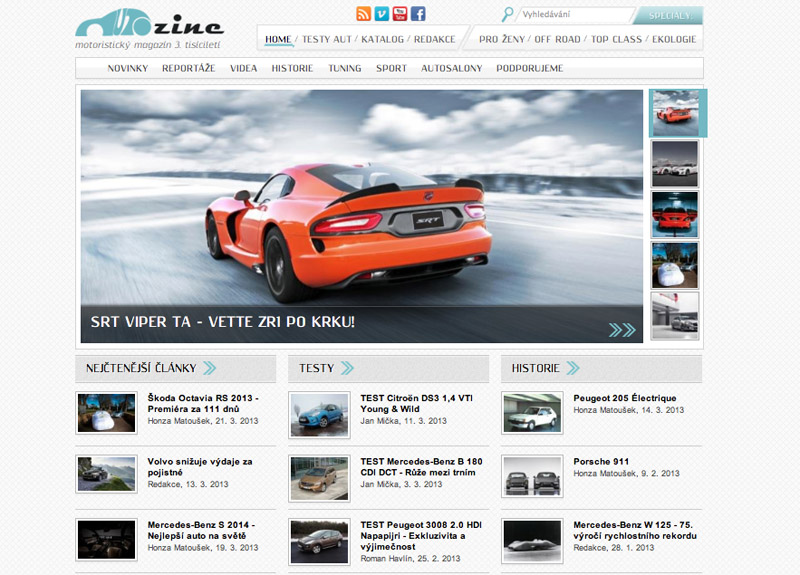The height and width of the screenshot is (575, 800).
Task: Click arrows next to Testy heading
Action: tap(347, 368)
